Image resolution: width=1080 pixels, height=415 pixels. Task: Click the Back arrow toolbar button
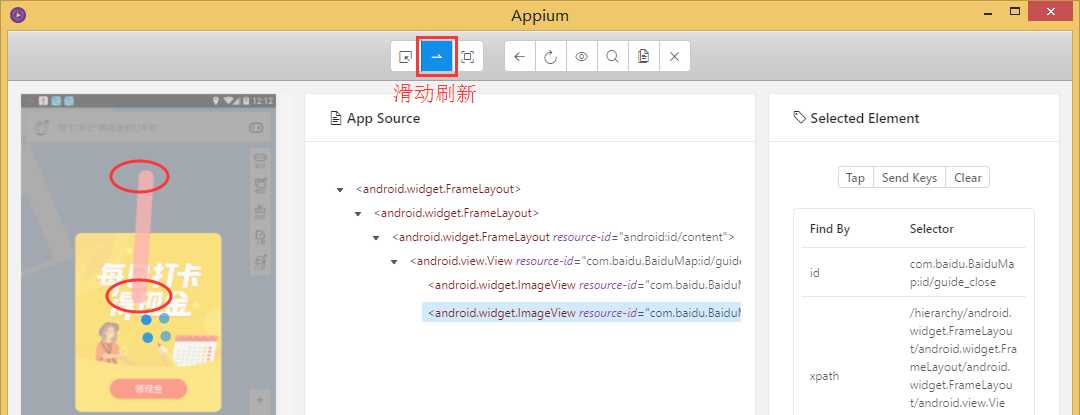click(520, 56)
